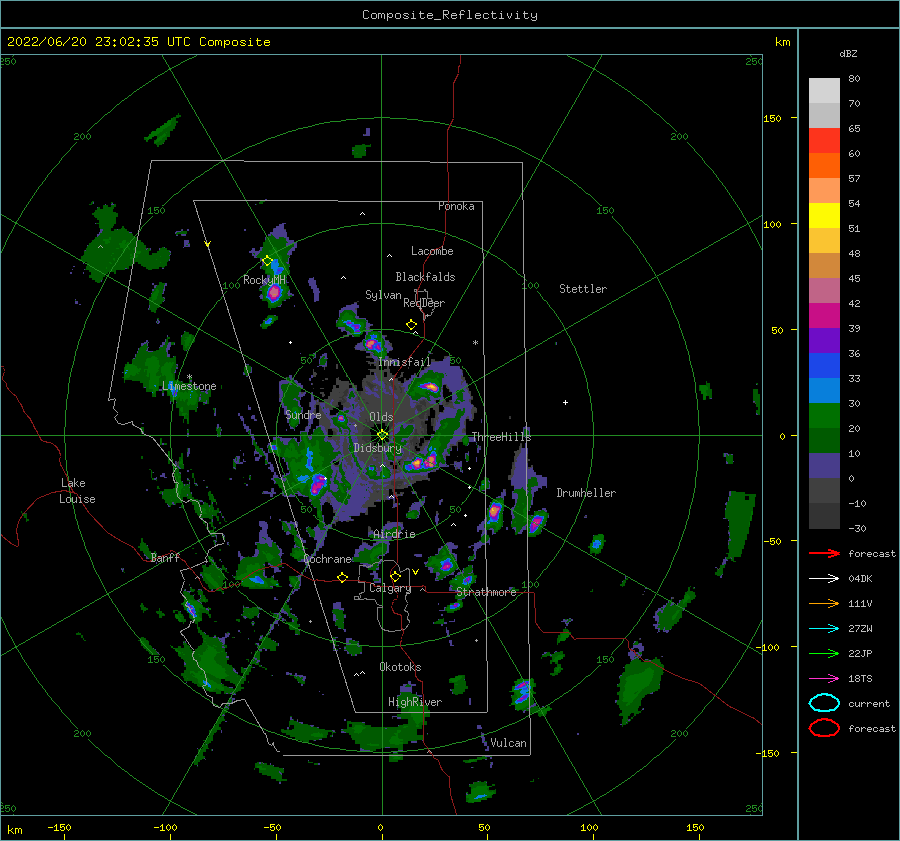
Task: Click the HighRiver town label
Action: click(415, 702)
